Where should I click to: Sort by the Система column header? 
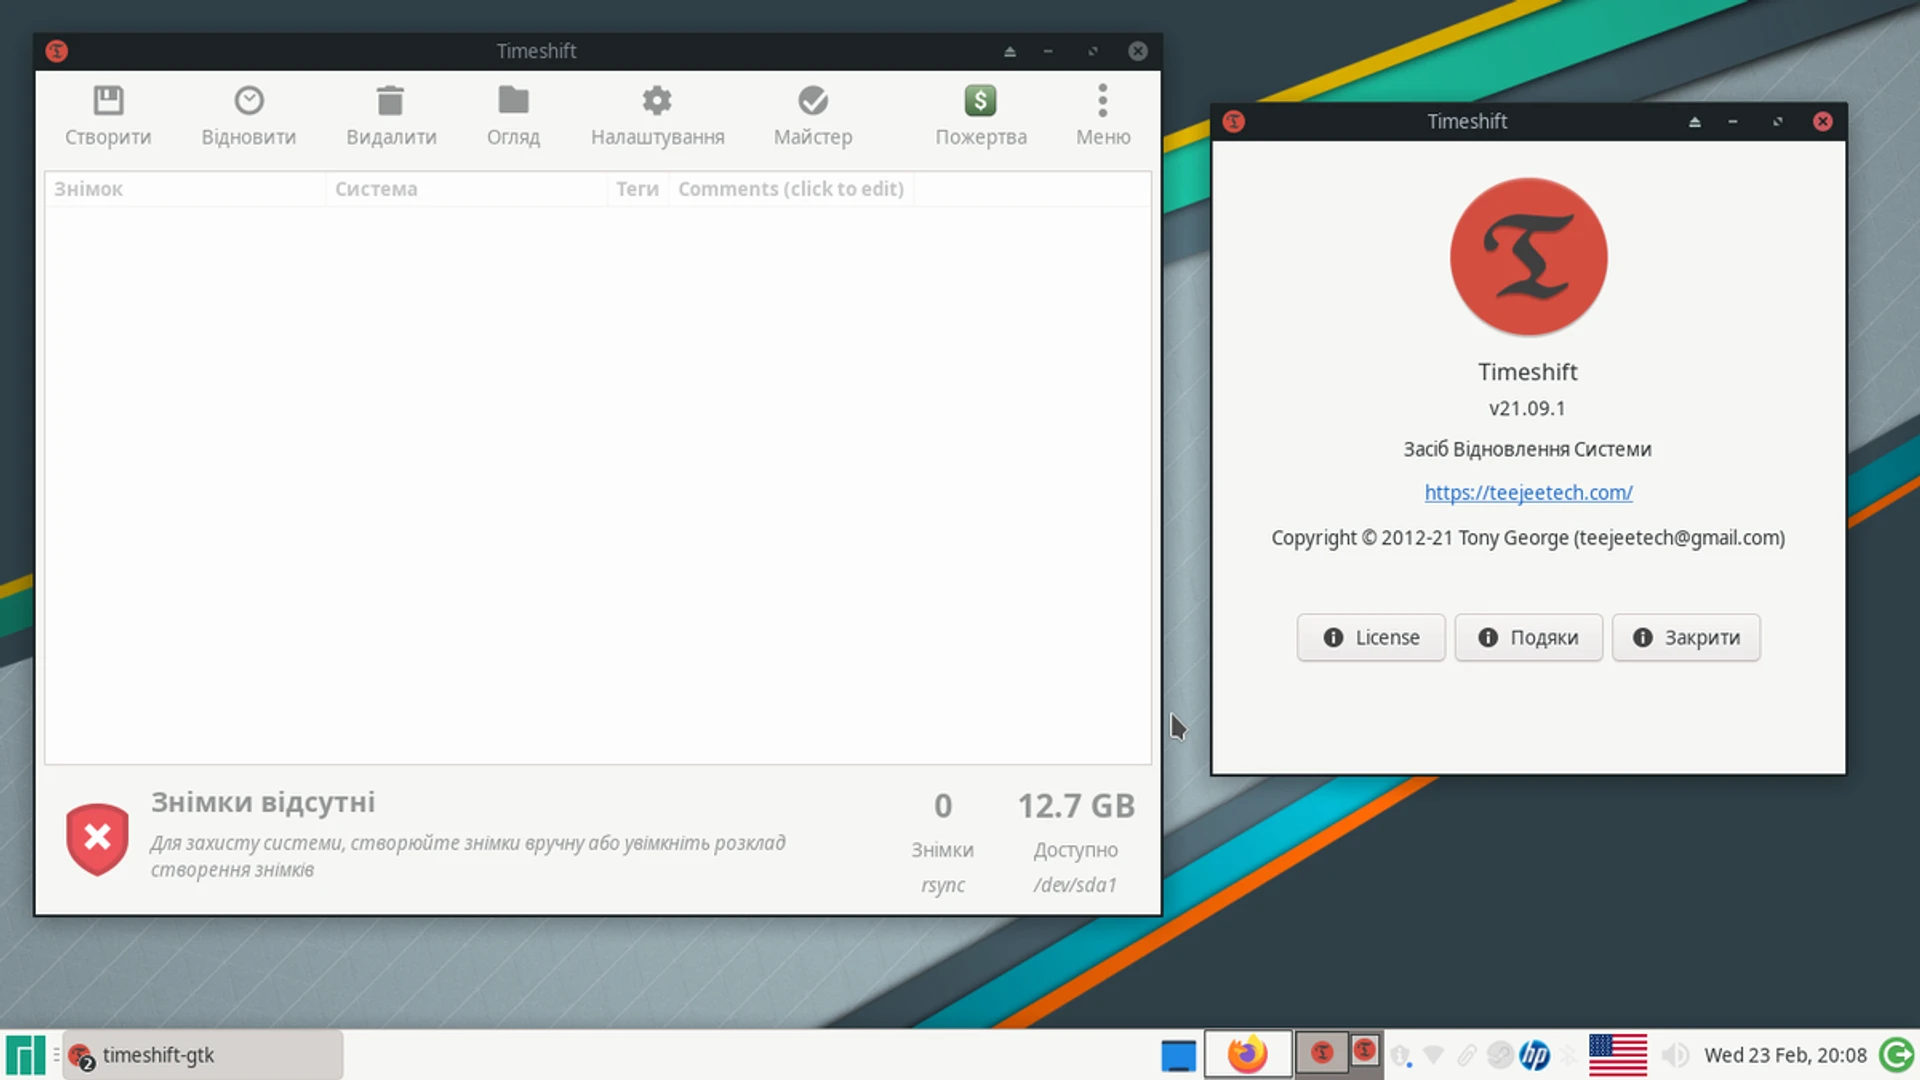[x=466, y=189]
